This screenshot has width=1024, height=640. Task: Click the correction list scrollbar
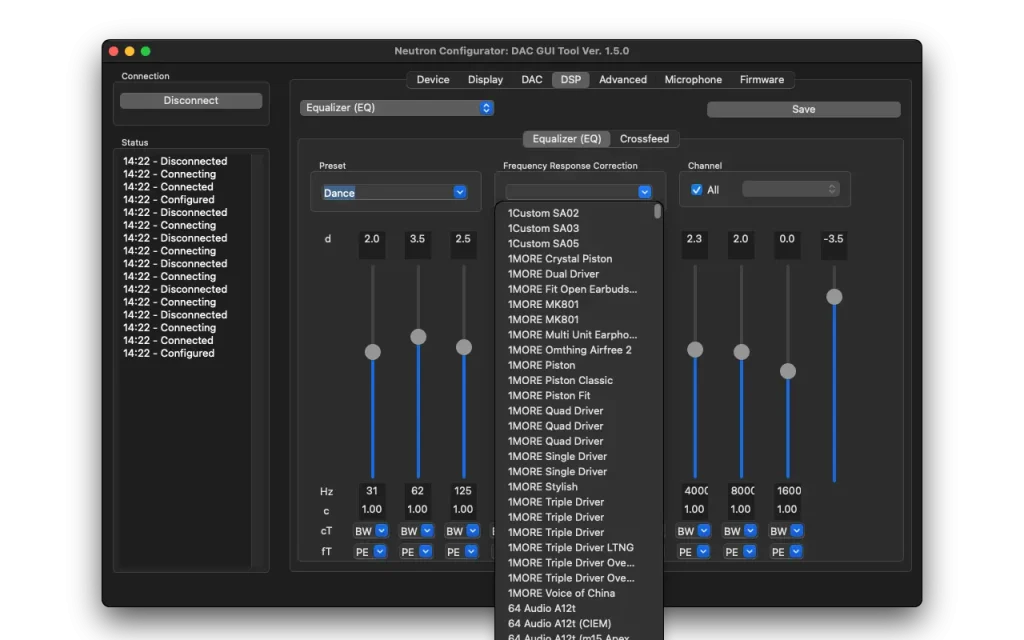(x=657, y=212)
